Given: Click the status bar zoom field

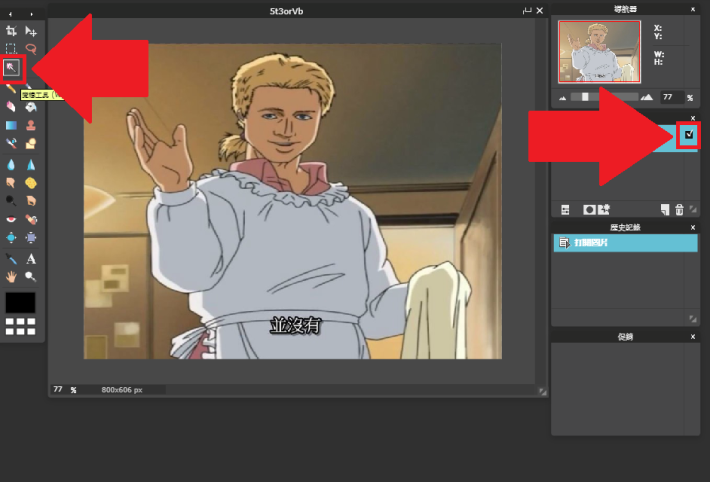Looking at the screenshot, I should pyautogui.click(x=58, y=389).
